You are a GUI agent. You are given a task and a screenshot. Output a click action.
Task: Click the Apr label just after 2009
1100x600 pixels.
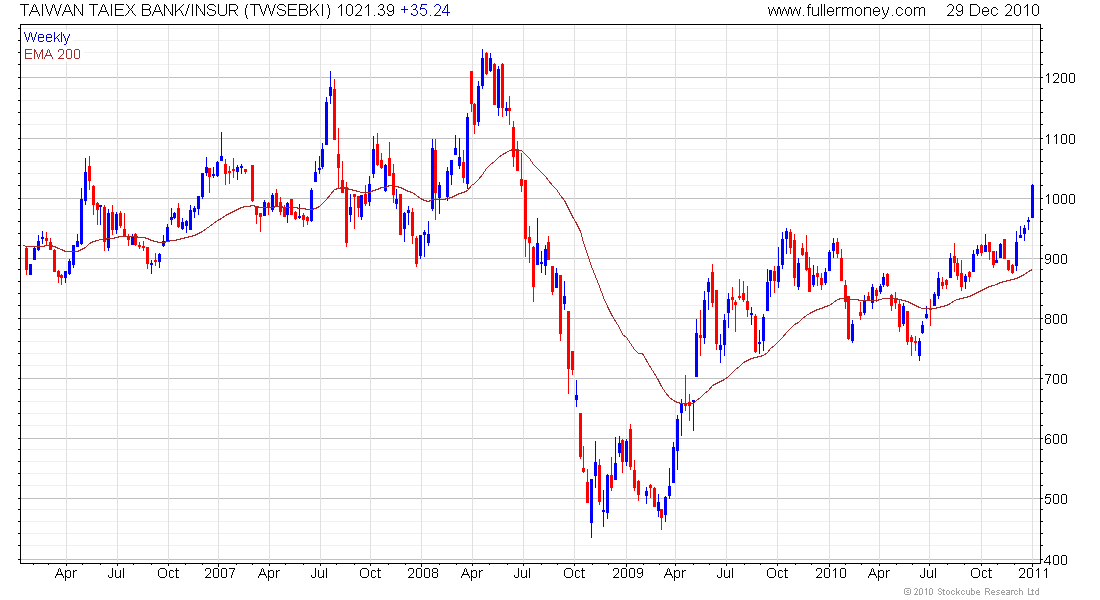[674, 573]
